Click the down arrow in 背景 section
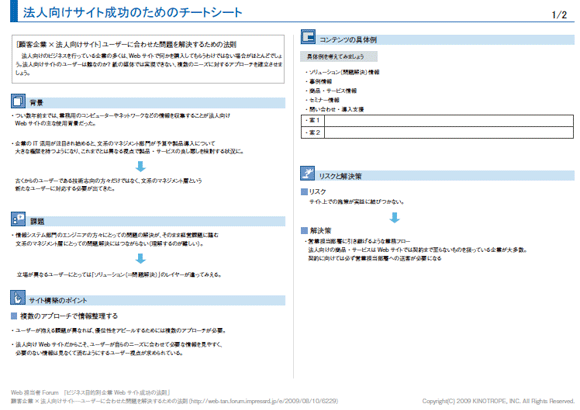The image size is (580, 410). pos(141,167)
